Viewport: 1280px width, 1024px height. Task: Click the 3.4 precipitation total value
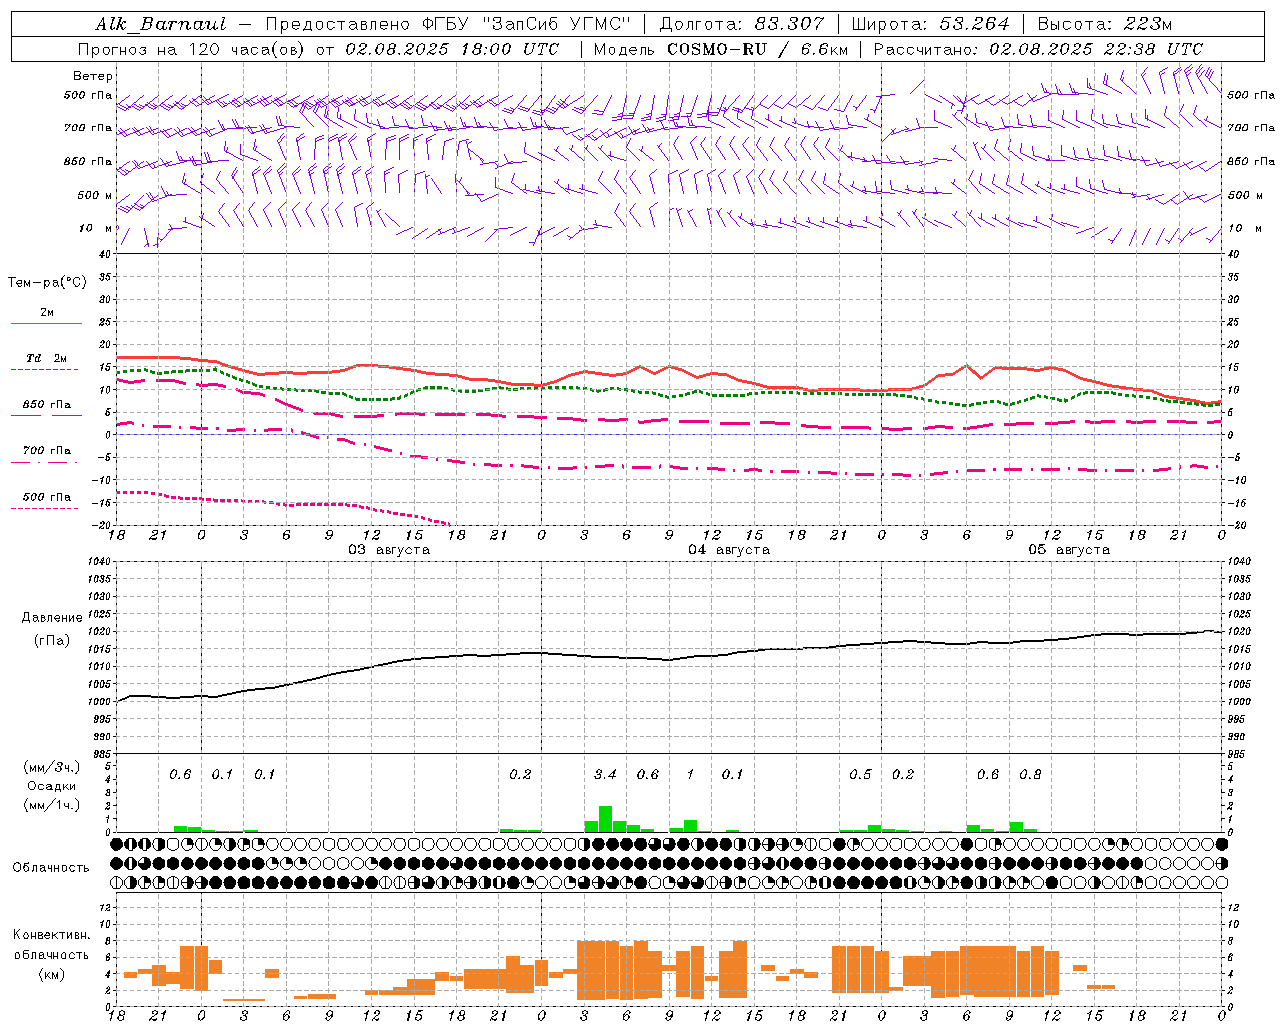(605, 774)
